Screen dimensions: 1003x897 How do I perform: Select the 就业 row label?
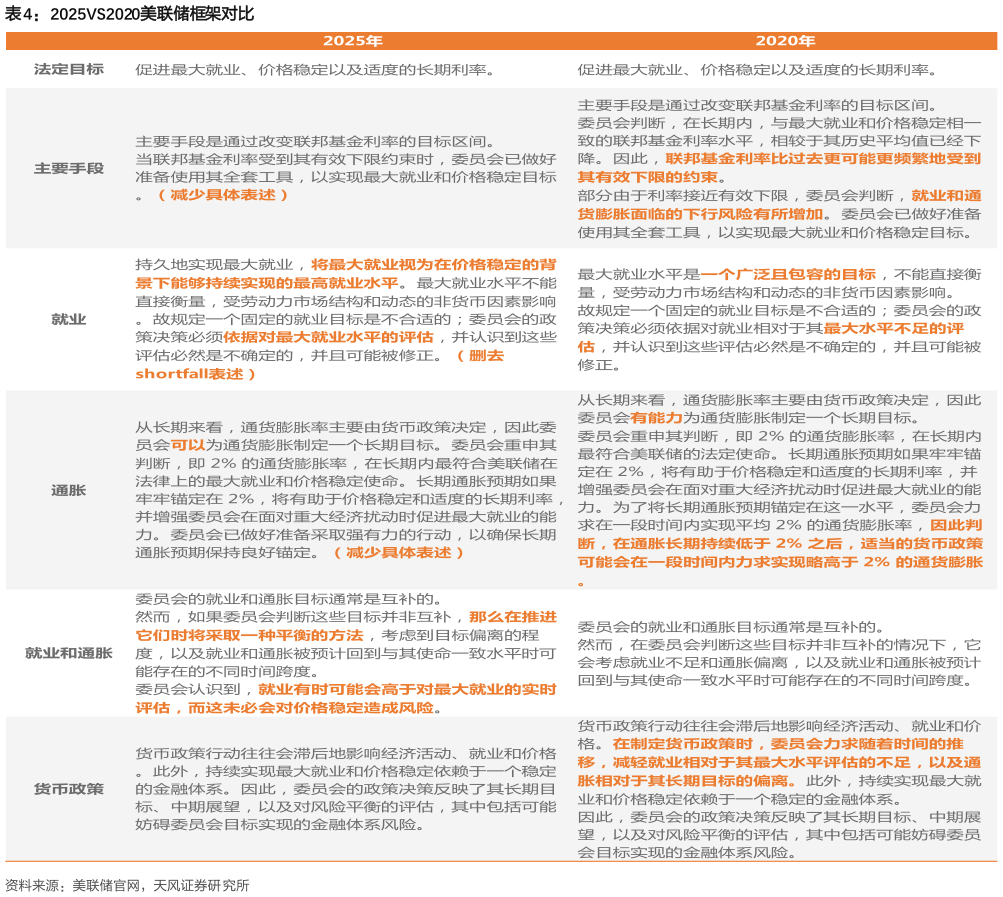[68, 319]
